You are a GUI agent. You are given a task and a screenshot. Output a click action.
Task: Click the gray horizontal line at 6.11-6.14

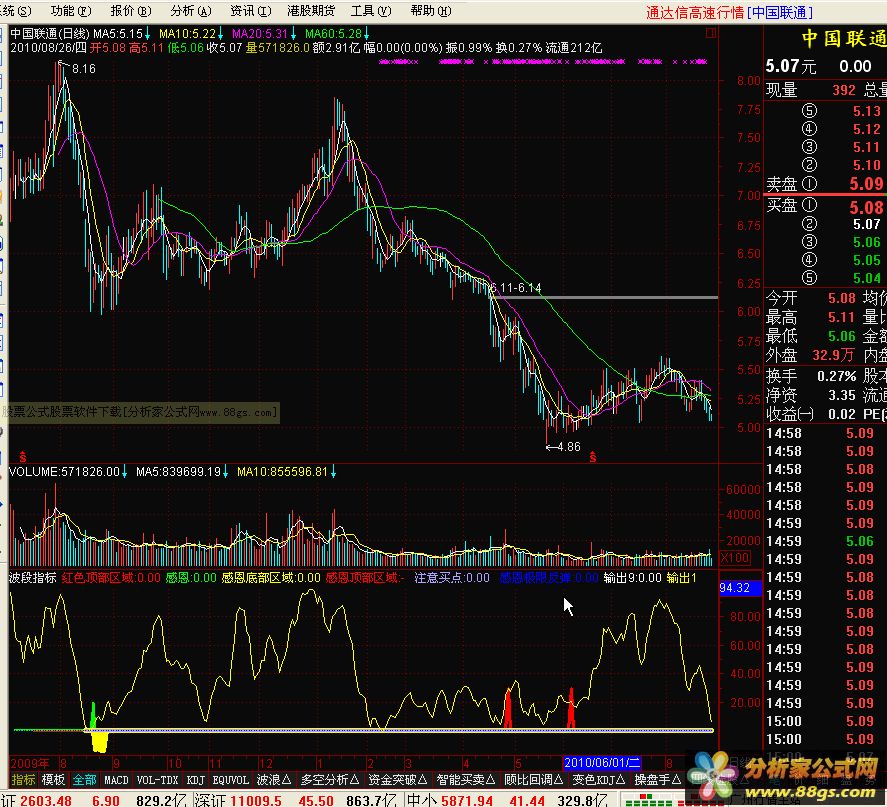(x=605, y=297)
